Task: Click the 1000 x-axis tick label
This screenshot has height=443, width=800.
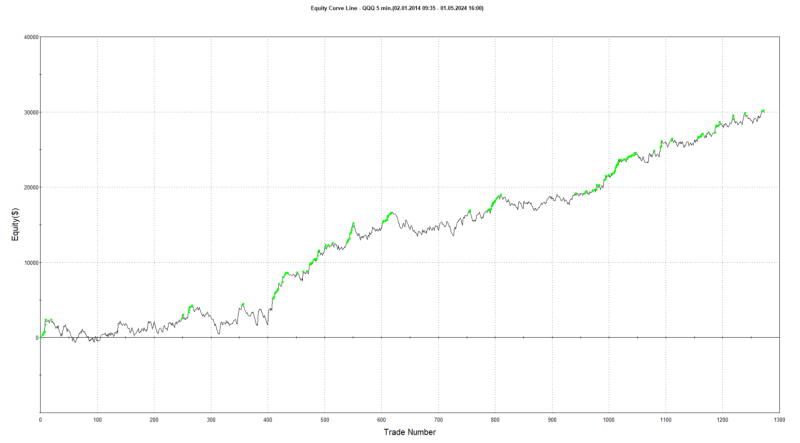Action: pyautogui.click(x=609, y=420)
